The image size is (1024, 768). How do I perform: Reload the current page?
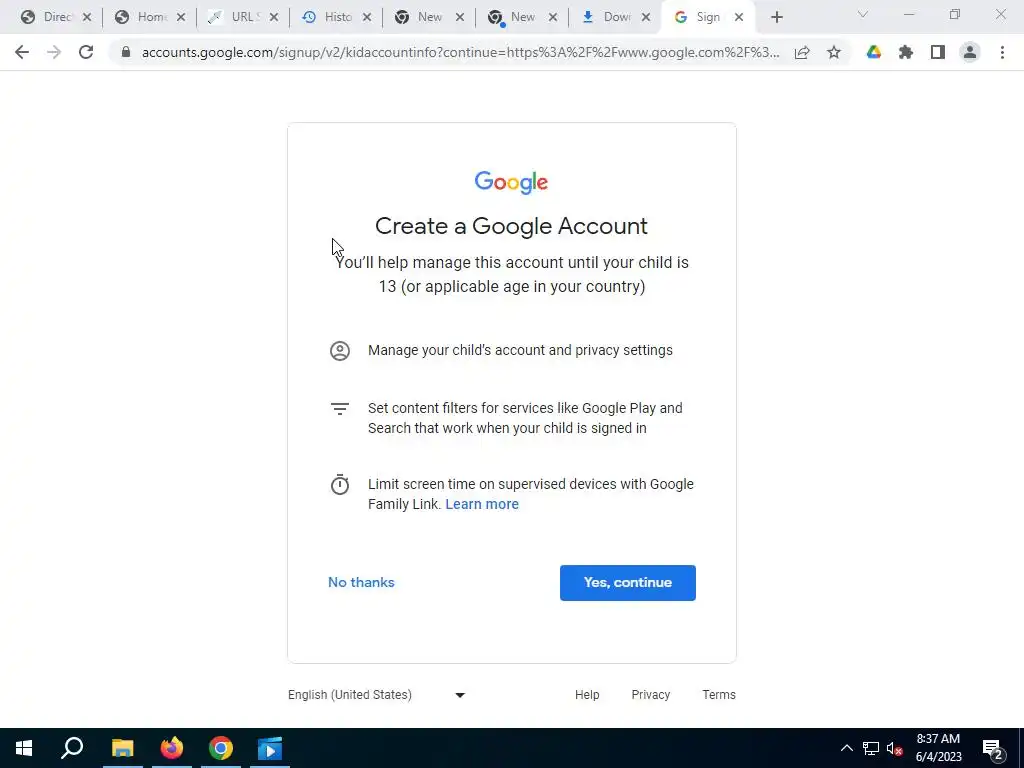click(86, 52)
